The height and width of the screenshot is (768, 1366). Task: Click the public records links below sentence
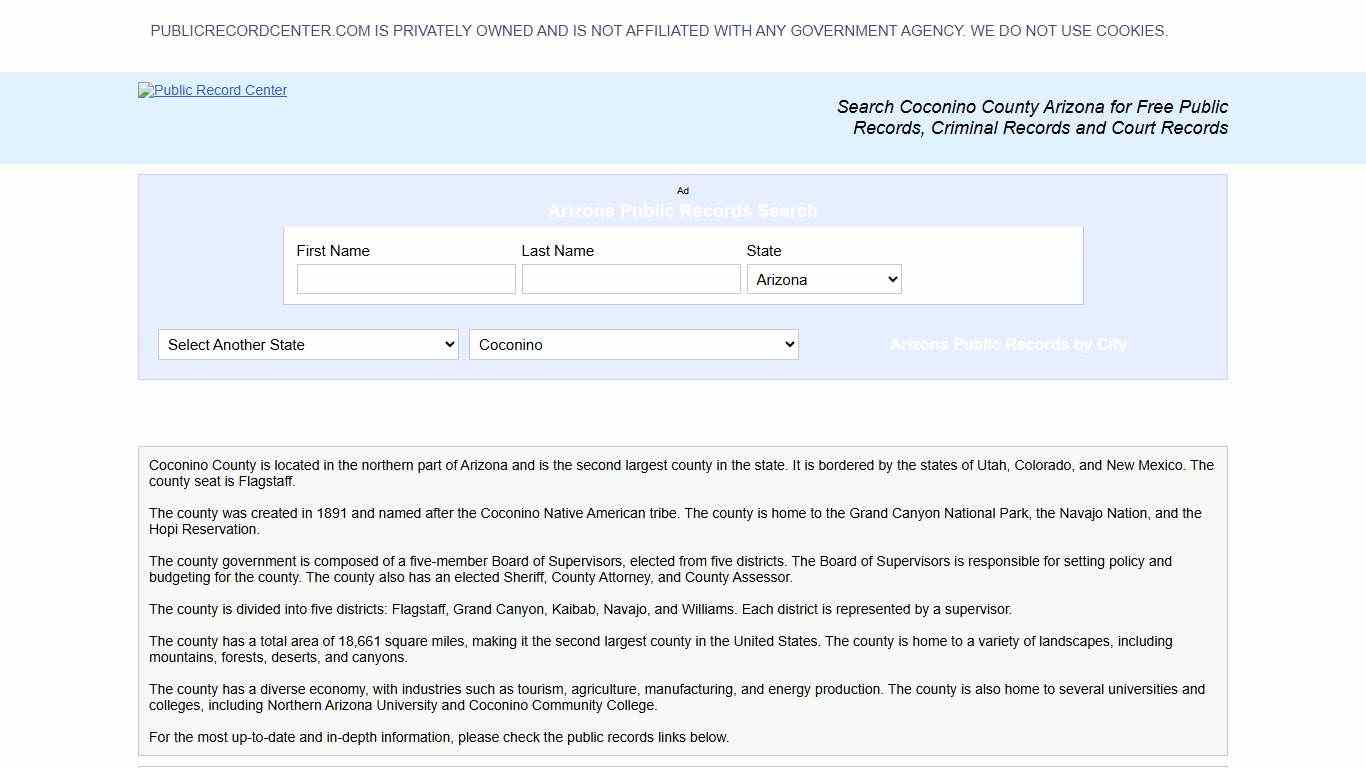439,737
